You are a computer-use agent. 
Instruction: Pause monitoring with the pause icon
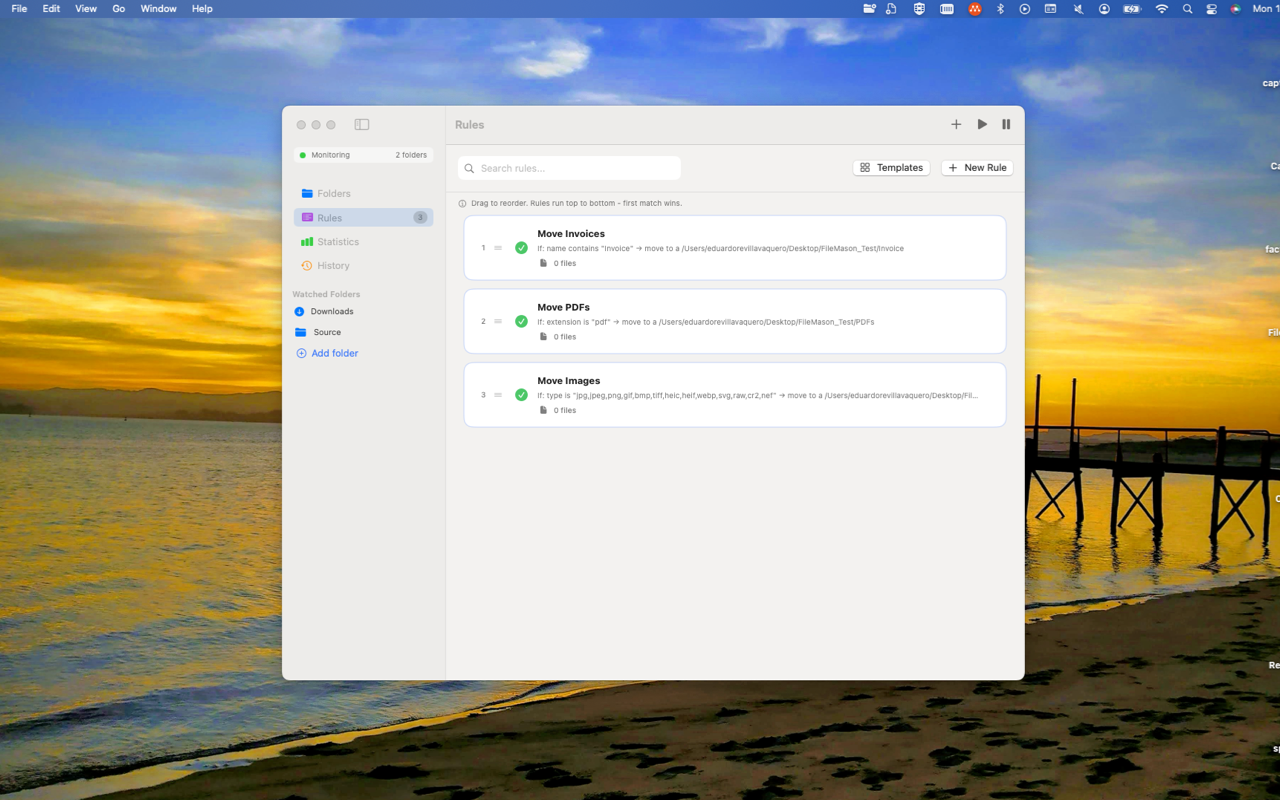[1006, 125]
